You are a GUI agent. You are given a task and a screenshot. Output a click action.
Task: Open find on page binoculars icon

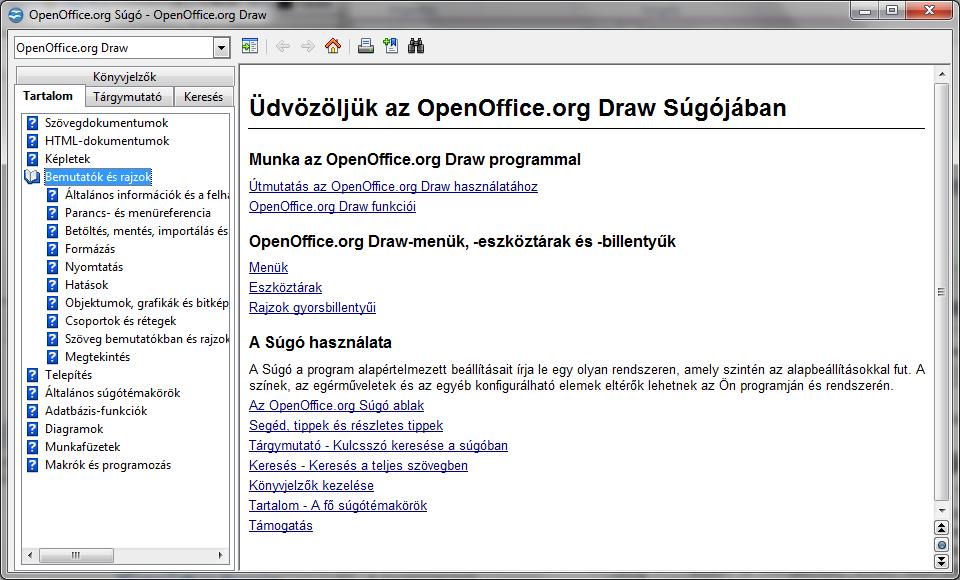coord(416,46)
